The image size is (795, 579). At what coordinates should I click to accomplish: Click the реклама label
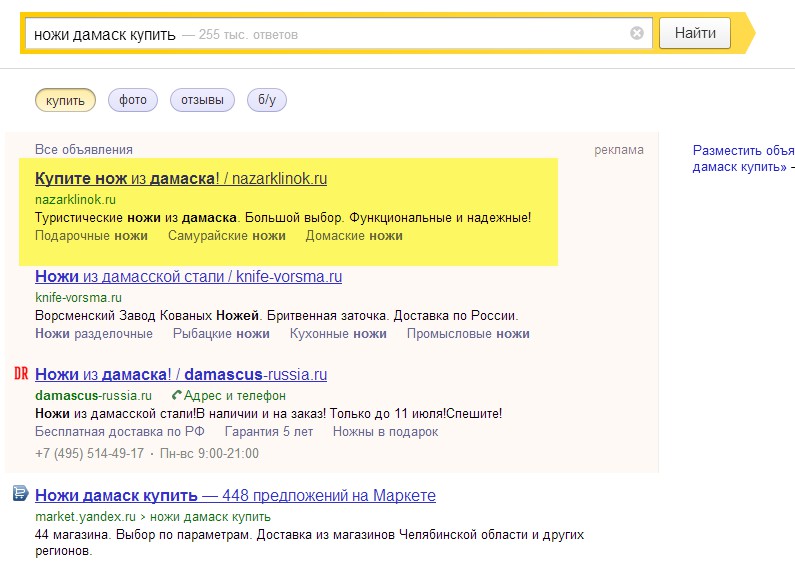619,150
